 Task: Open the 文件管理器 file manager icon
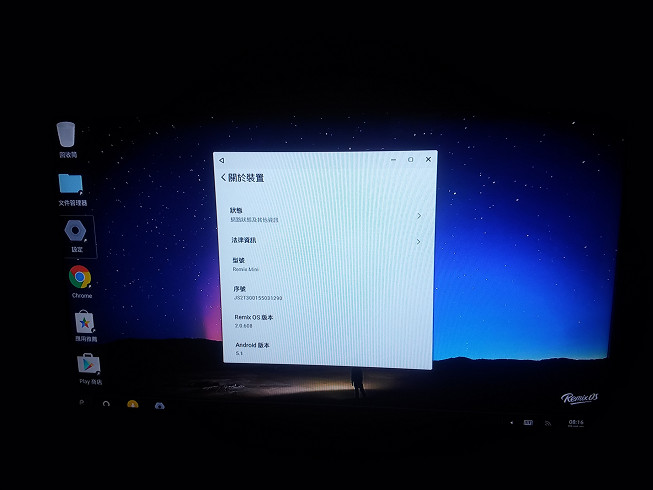[72, 189]
